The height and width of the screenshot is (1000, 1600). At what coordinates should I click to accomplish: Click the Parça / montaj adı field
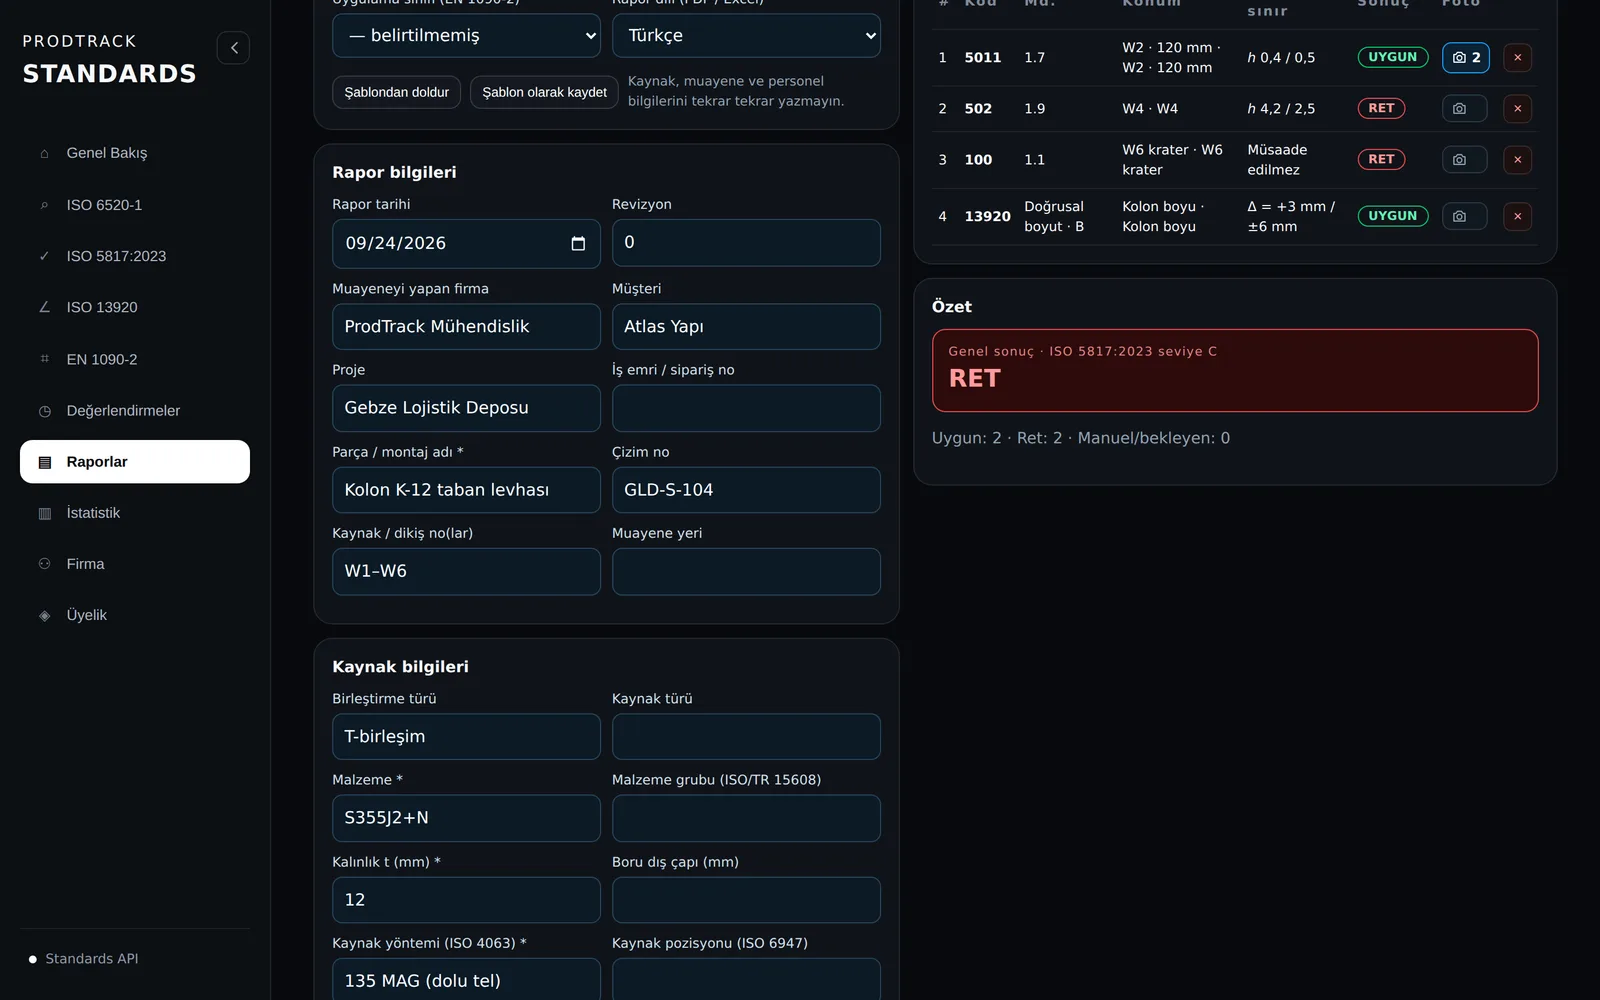tap(466, 490)
